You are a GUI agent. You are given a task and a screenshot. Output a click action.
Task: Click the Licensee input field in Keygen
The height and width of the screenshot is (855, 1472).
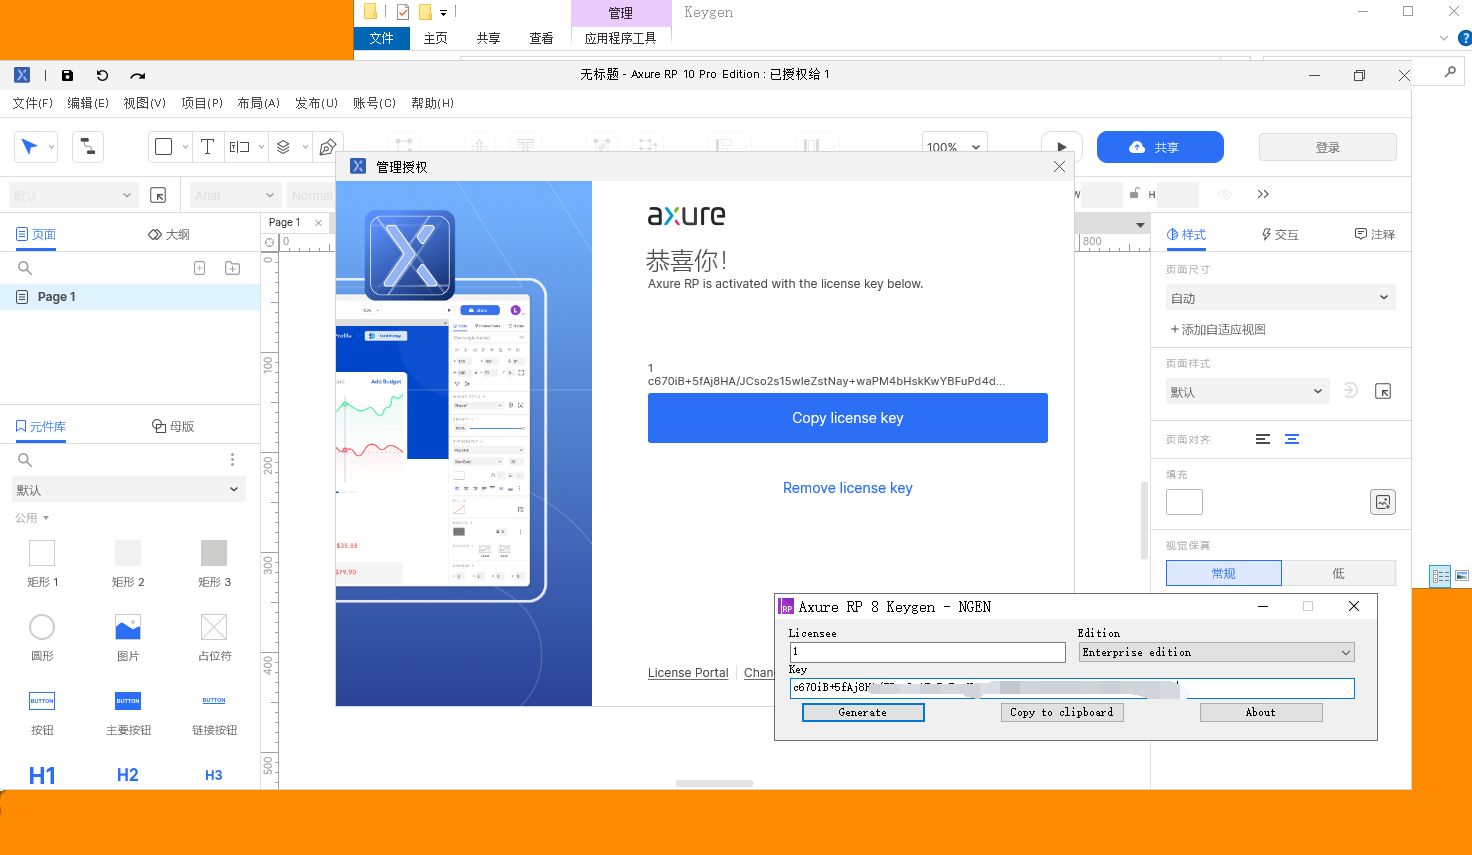pyautogui.click(x=928, y=652)
